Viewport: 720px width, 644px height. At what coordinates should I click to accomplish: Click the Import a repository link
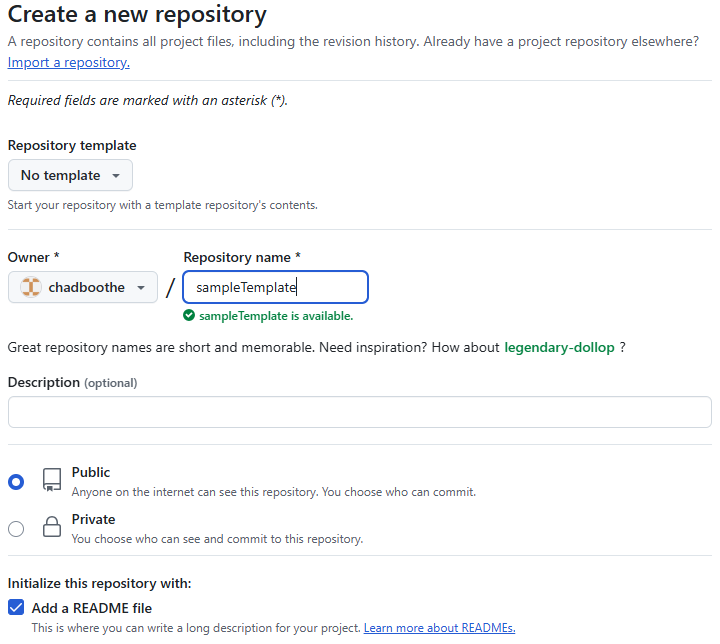(69, 62)
